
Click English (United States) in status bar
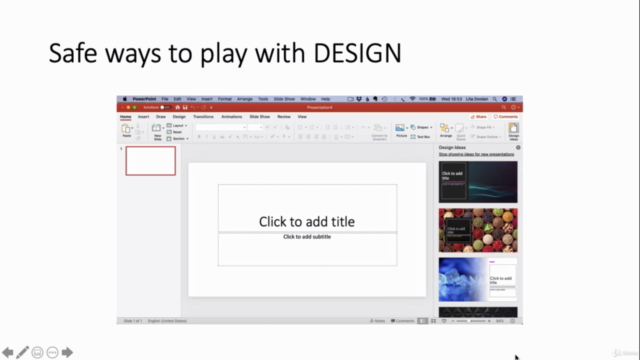coord(167,321)
